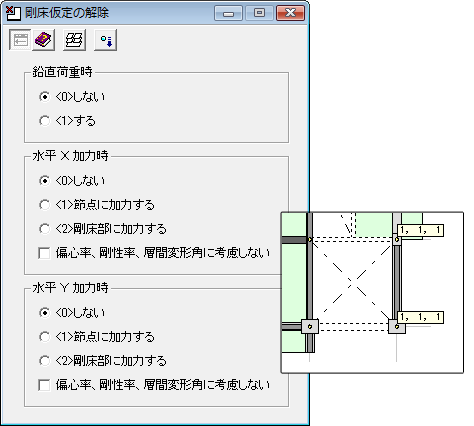Select <0>しない under 水平 Y 加力時

tap(44, 313)
